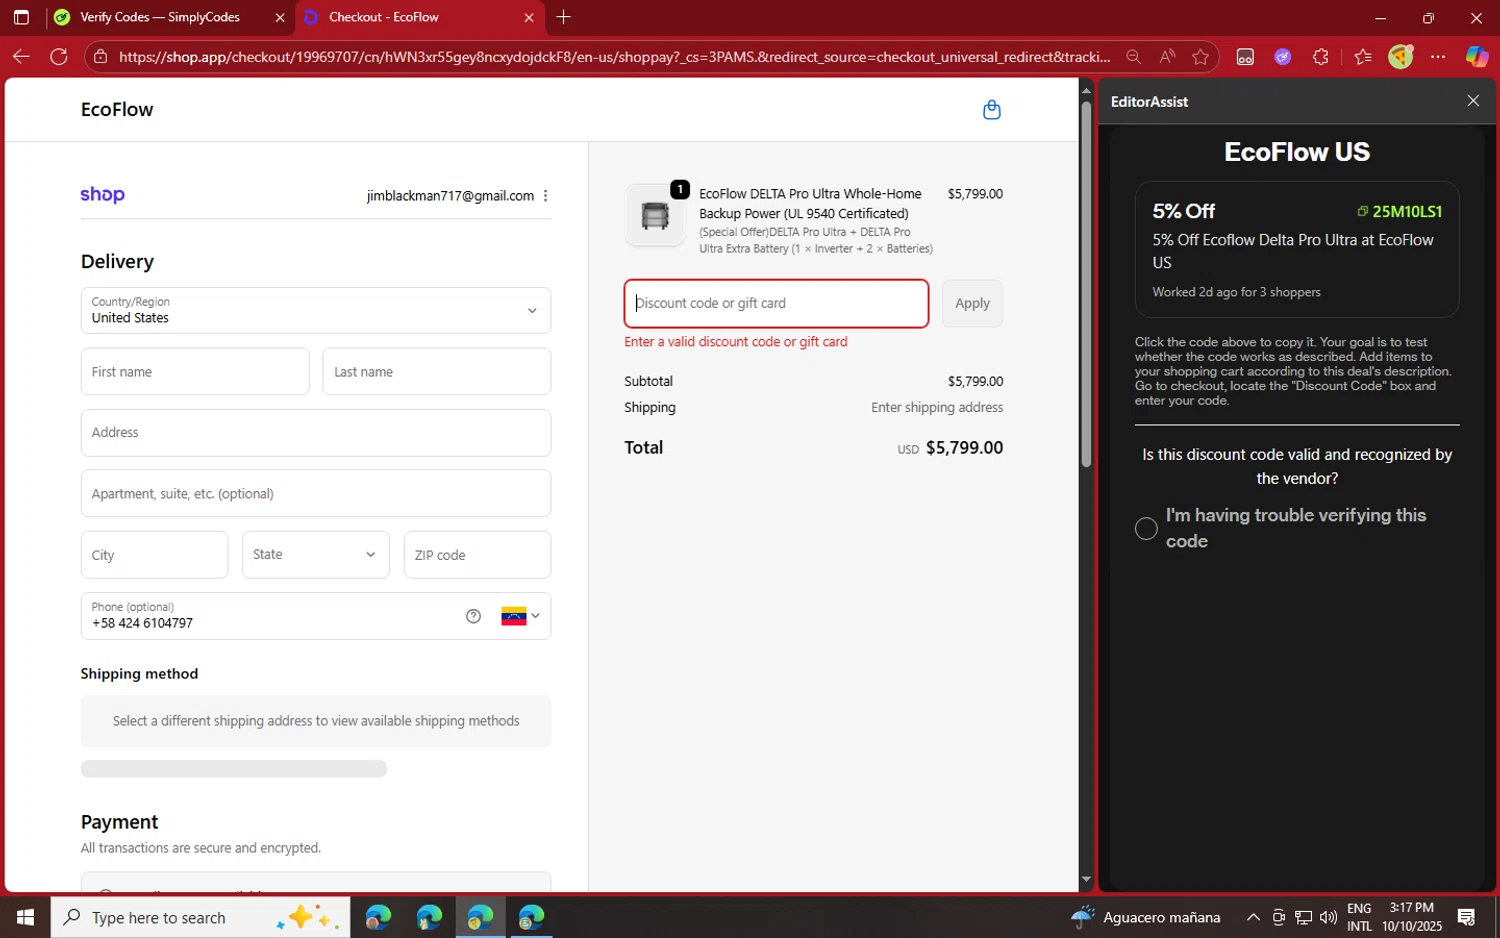Click the Apartment, suite, etc. field
This screenshot has width=1500, height=938.
click(x=316, y=494)
